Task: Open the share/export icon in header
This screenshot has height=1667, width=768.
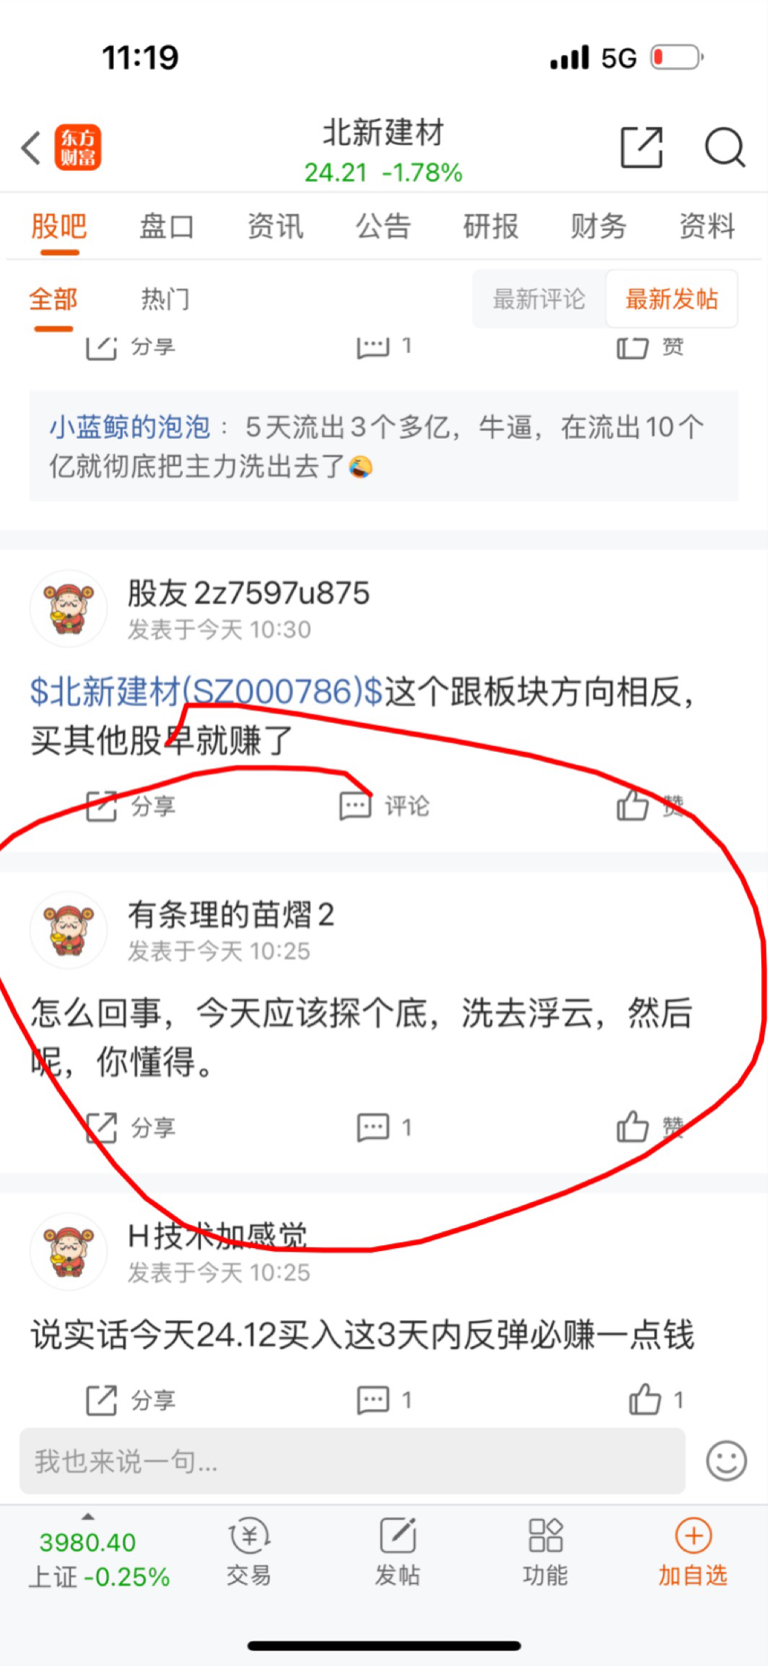Action: coord(642,147)
